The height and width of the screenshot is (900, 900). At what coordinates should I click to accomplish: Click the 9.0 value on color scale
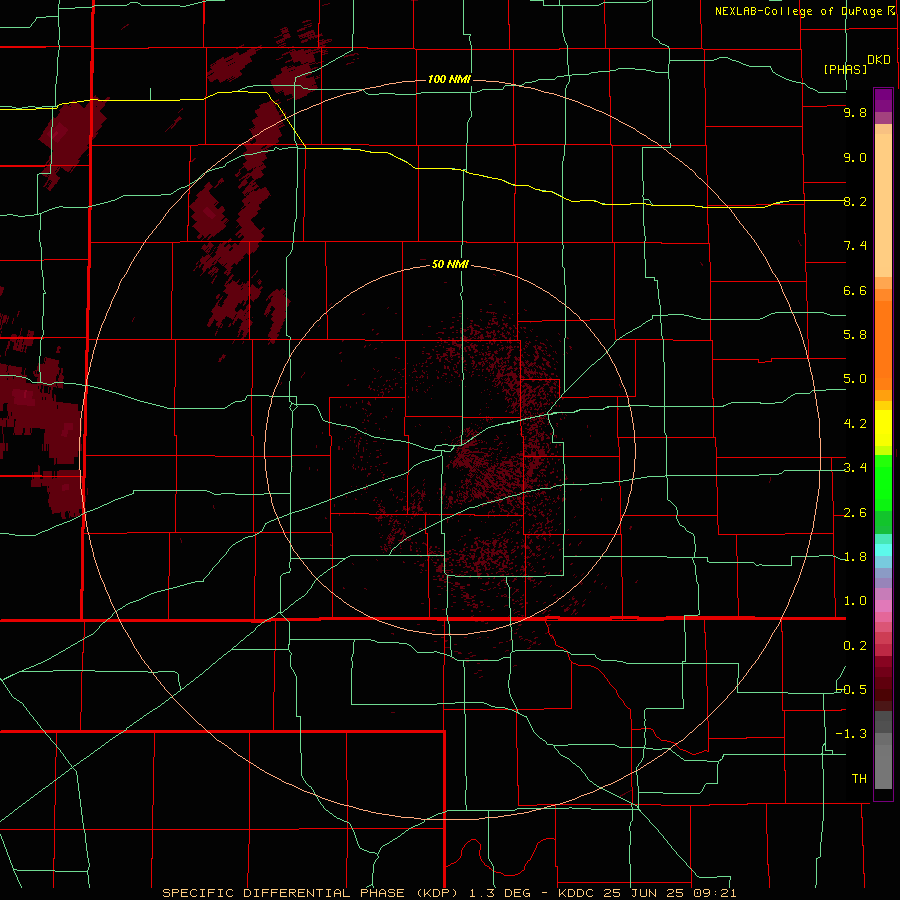[855, 157]
